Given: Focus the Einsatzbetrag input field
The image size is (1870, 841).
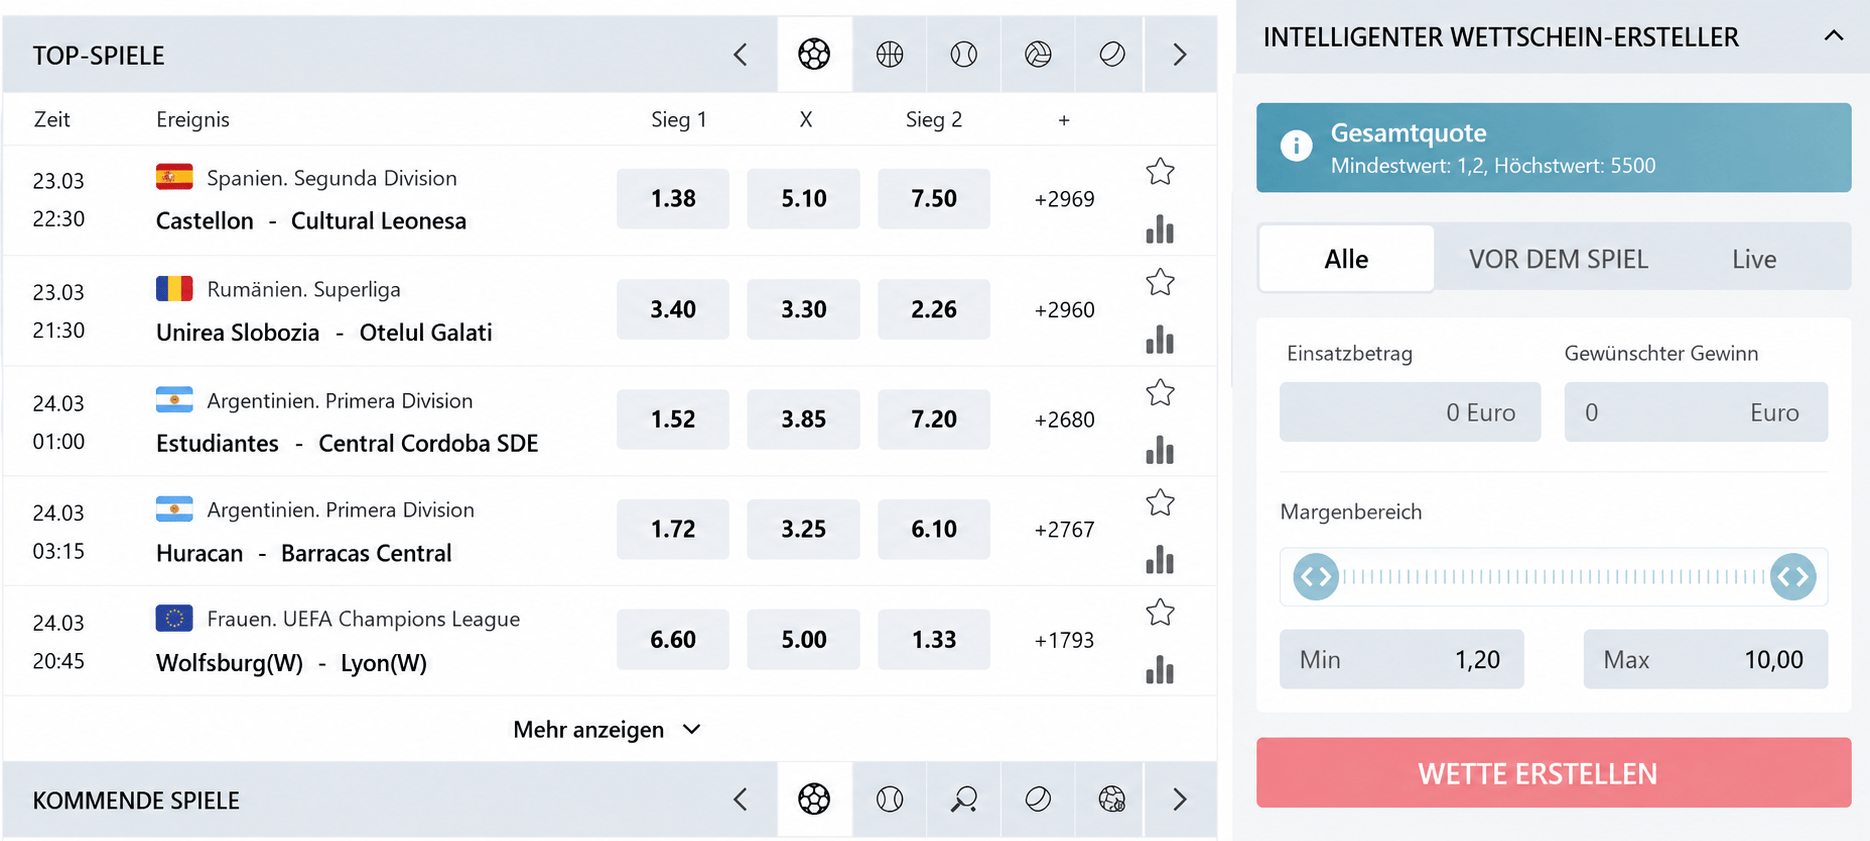Looking at the screenshot, I should (1410, 412).
